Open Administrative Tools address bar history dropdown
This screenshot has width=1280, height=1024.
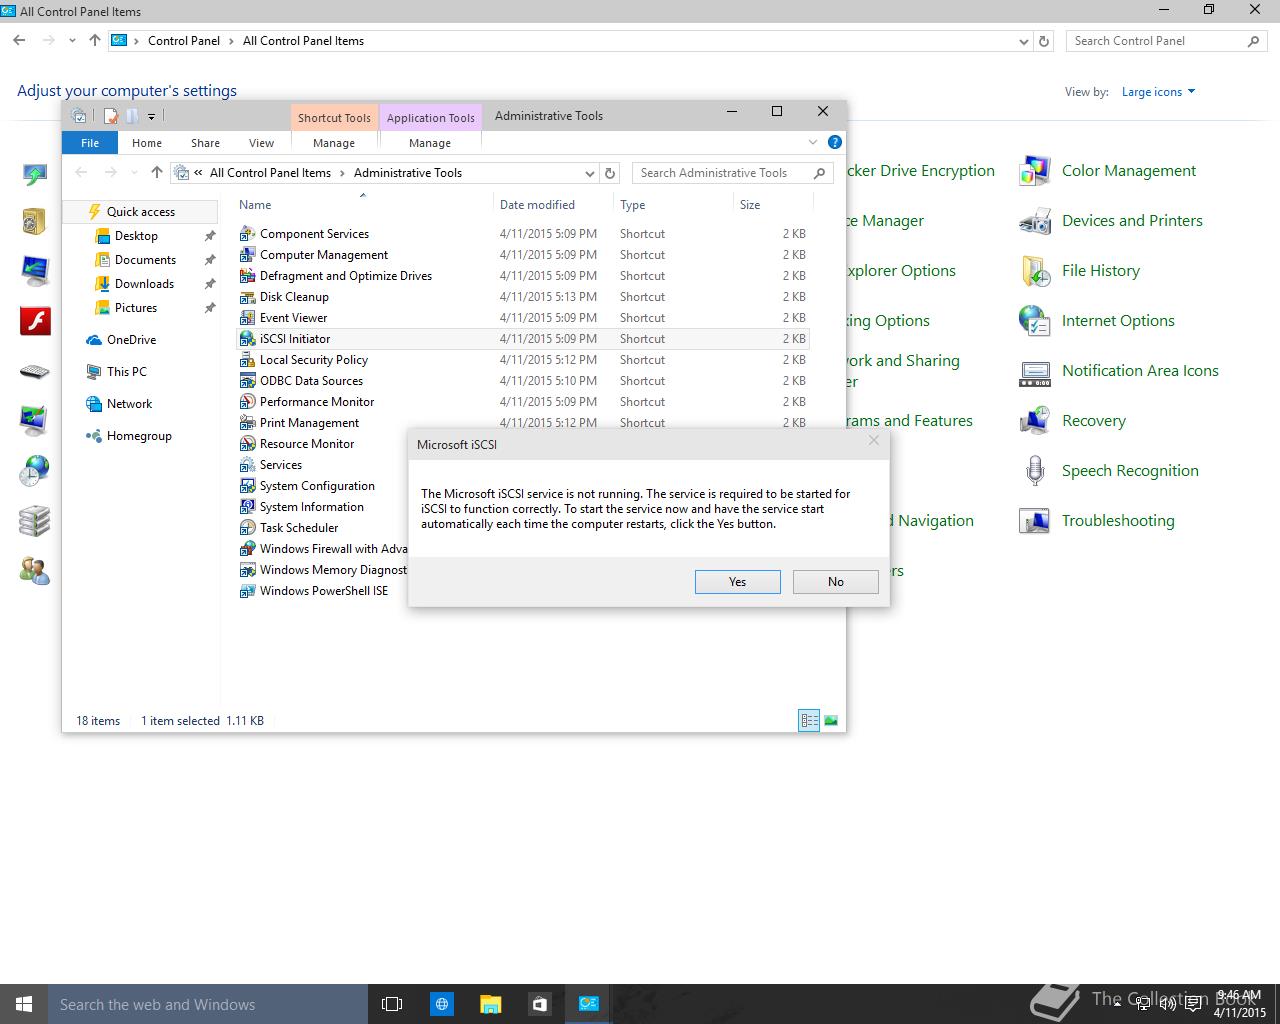590,173
